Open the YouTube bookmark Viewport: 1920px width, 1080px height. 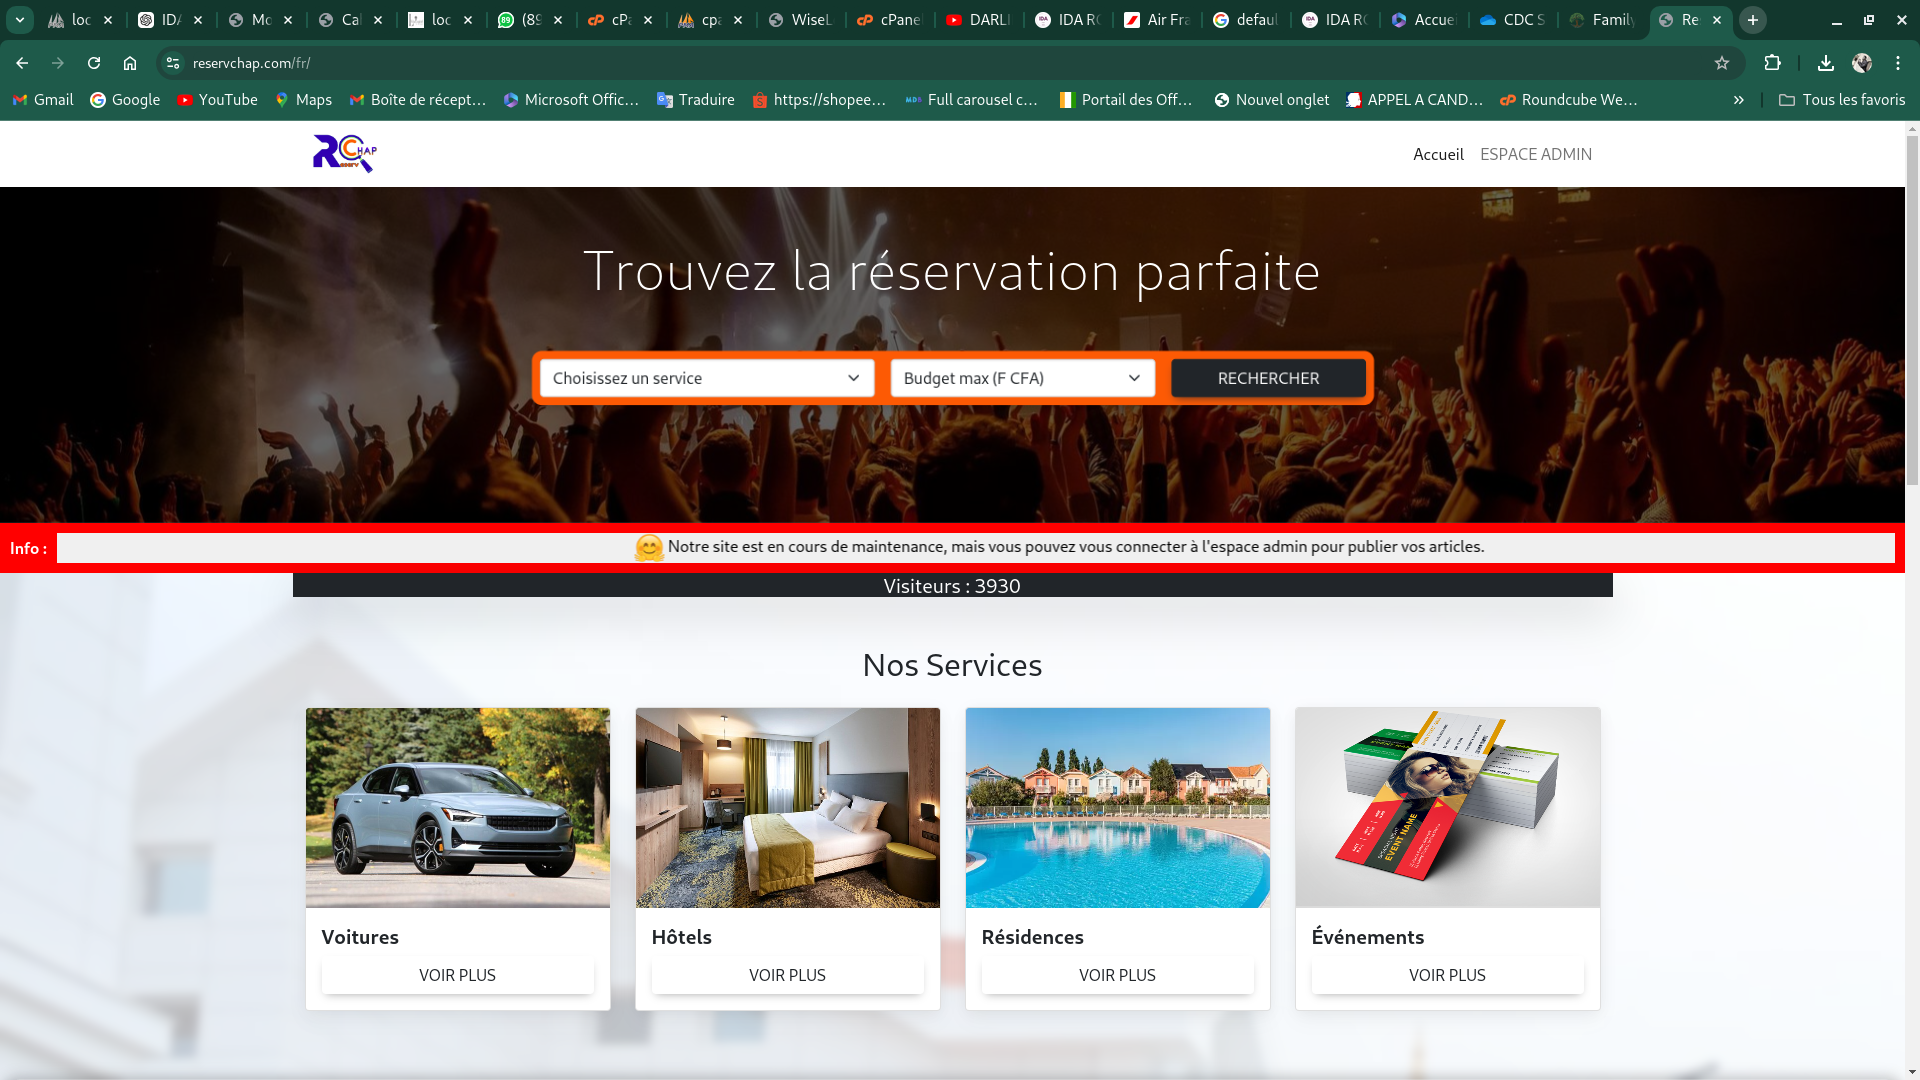pos(216,99)
